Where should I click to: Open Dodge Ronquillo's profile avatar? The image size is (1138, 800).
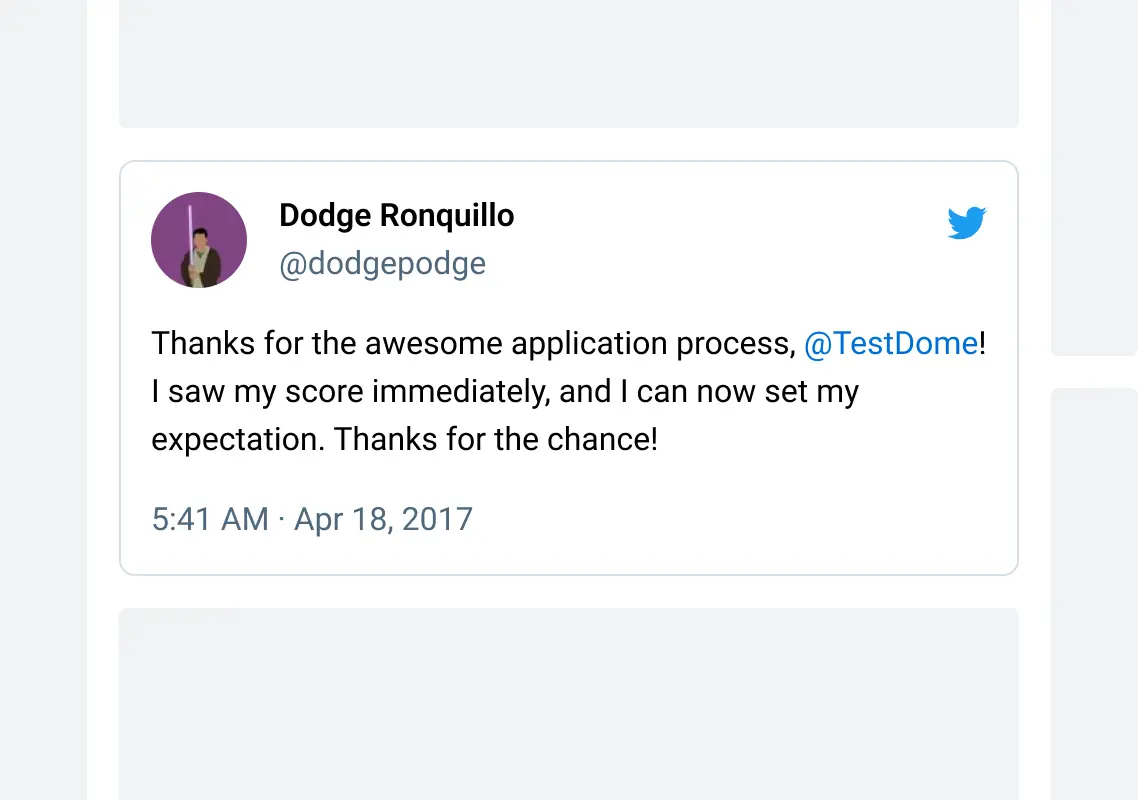coord(199,239)
